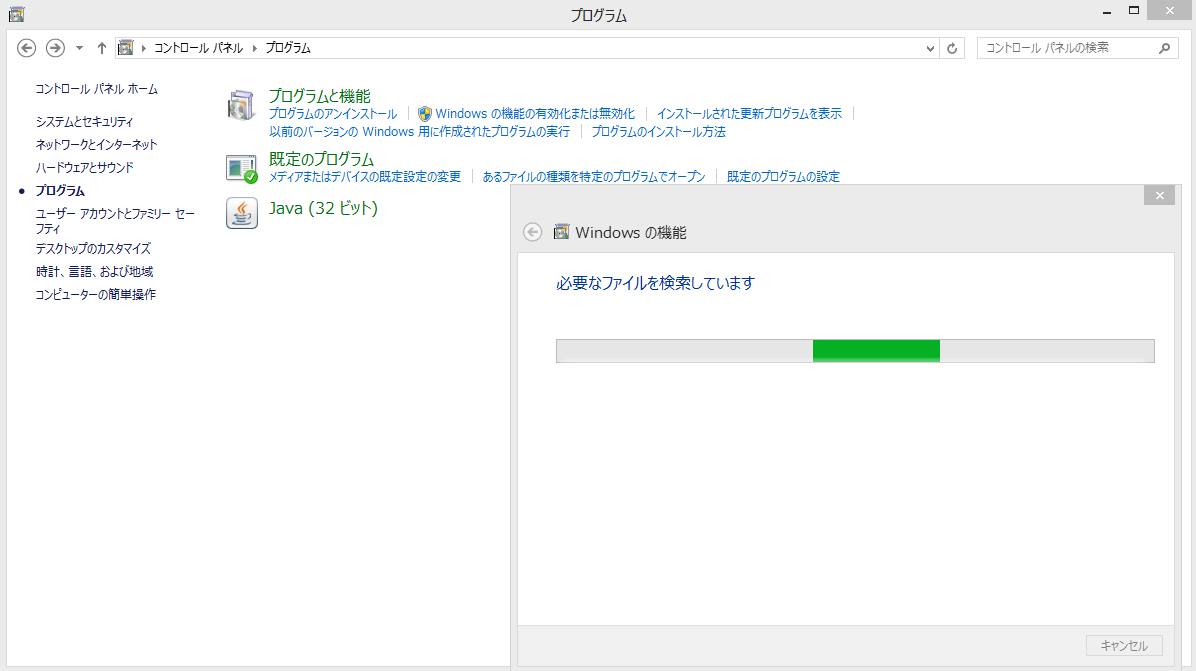Click 既定のプログラムの設定 link
This screenshot has height=671, width=1196.
click(783, 177)
